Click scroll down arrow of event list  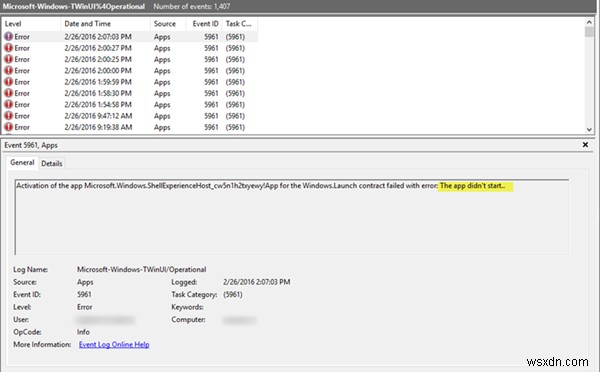(x=589, y=130)
